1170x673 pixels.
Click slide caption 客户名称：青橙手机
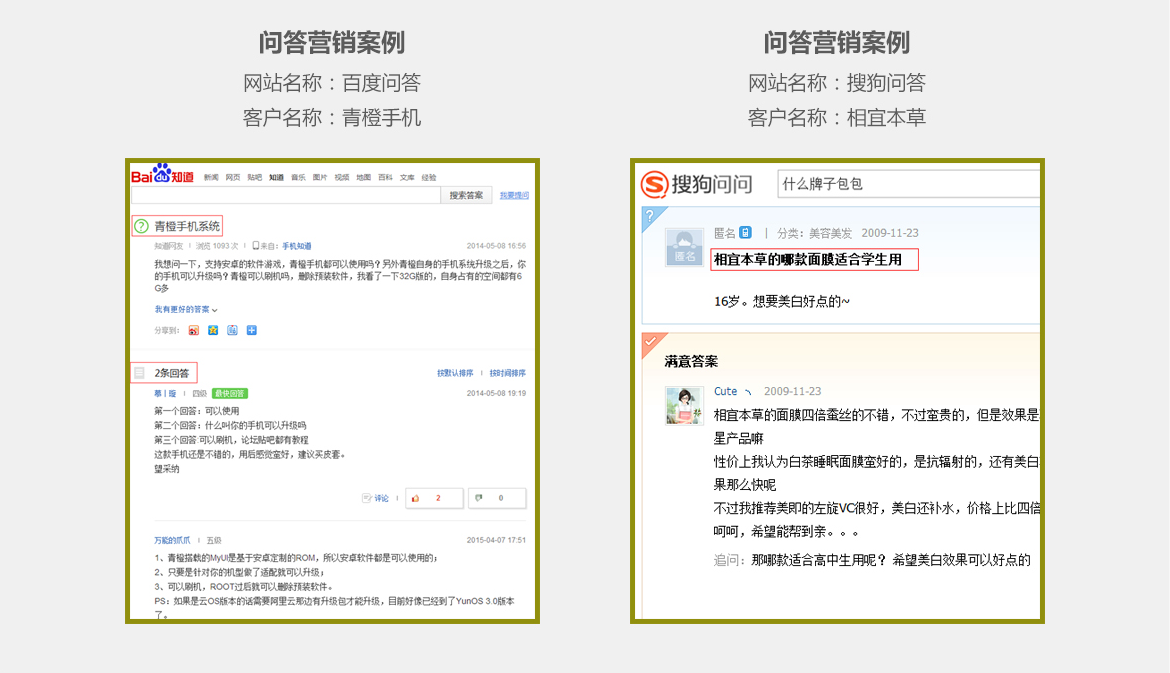point(332,118)
